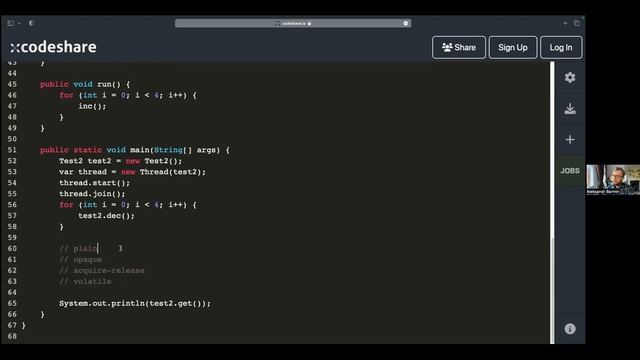640x360 pixels.
Task: Click the 'test2.dec();' line
Action: [x=106, y=216]
